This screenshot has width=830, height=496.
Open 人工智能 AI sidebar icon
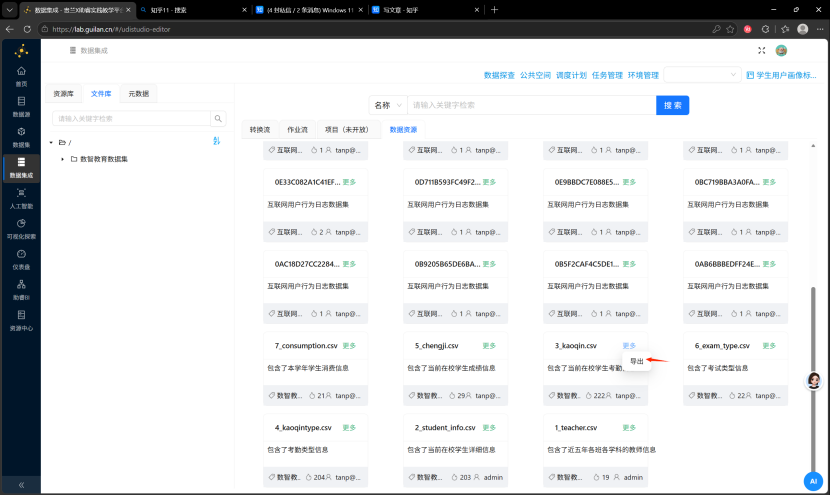click(x=21, y=198)
